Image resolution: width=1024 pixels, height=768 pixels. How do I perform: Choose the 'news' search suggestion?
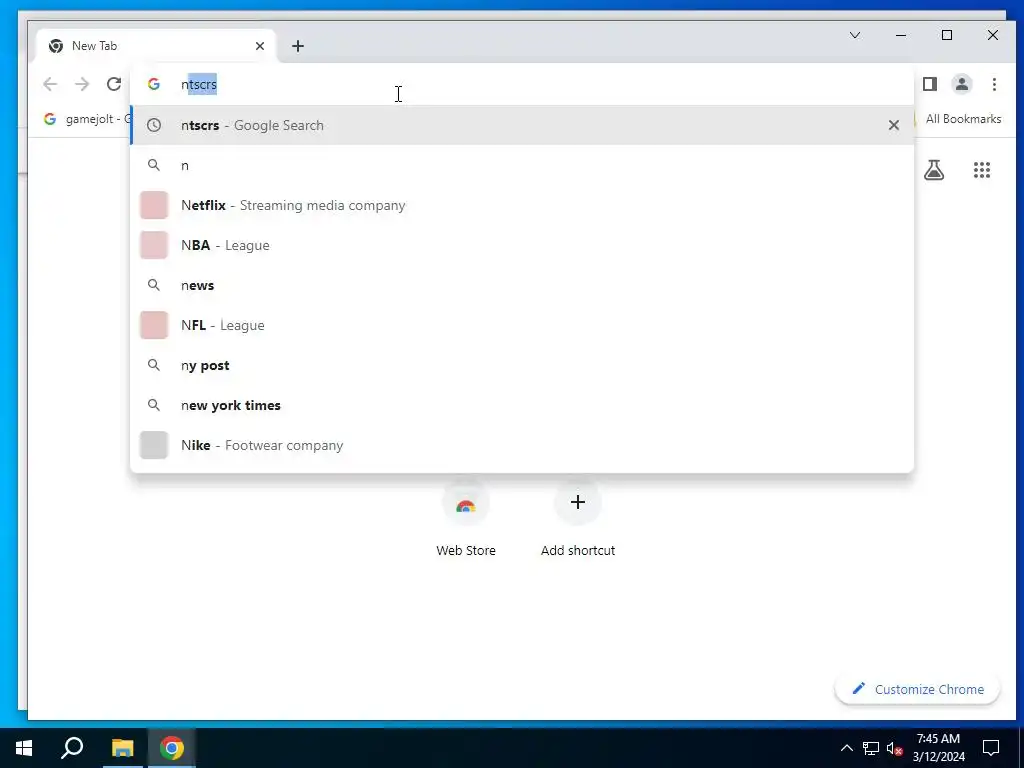tap(522, 285)
